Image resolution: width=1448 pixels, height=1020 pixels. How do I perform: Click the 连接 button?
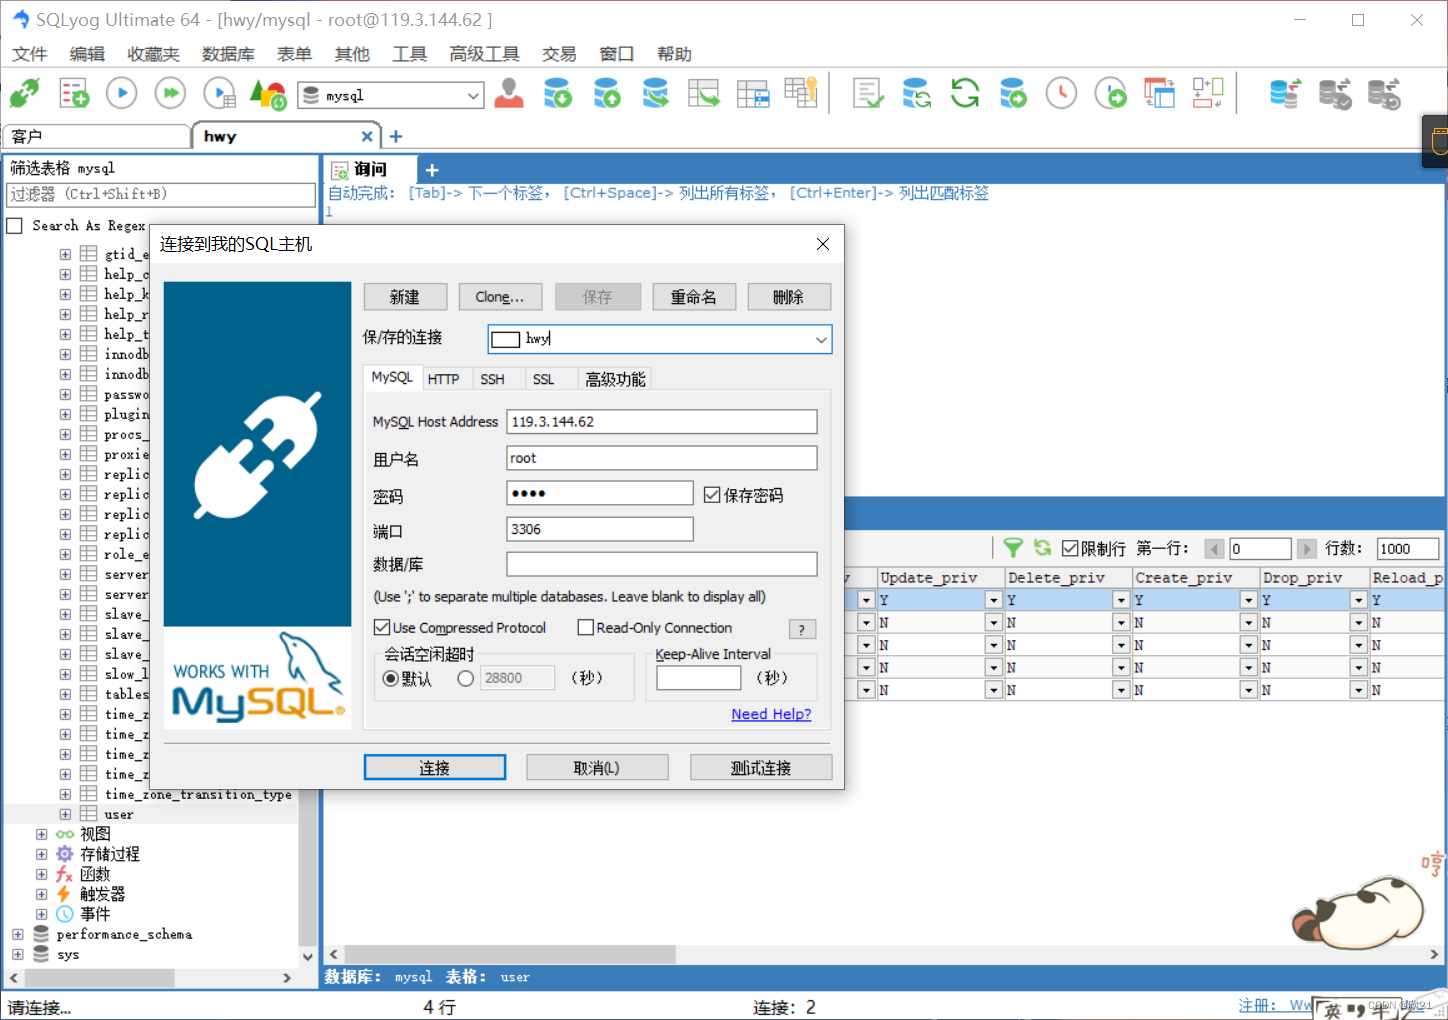(x=435, y=767)
